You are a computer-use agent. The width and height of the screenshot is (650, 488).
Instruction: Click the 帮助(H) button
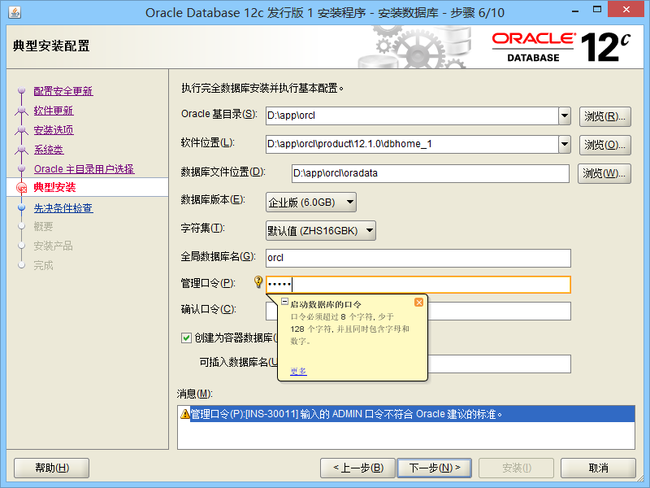tap(52, 468)
